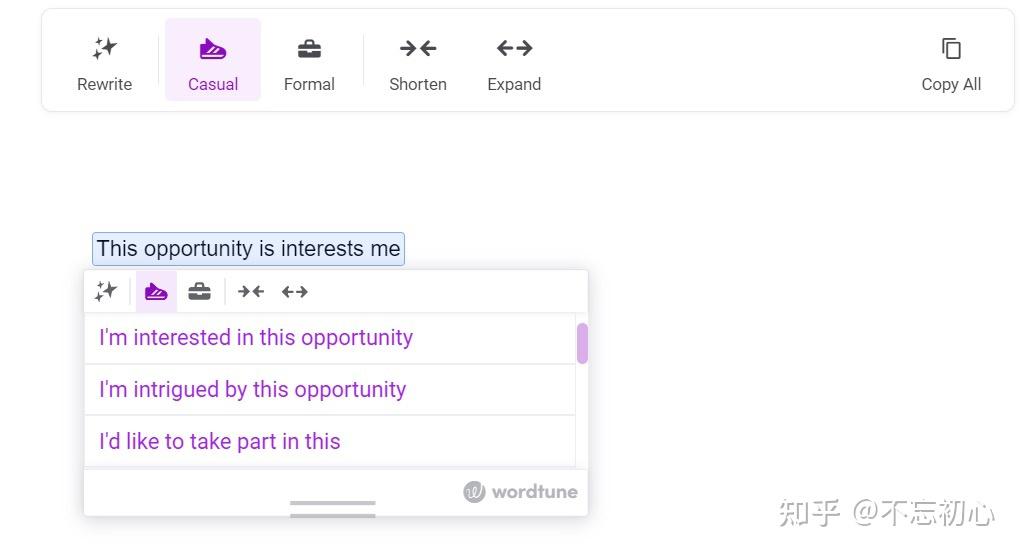Open the wordtune logo link
The width and height of the screenshot is (1021, 554).
tap(520, 492)
